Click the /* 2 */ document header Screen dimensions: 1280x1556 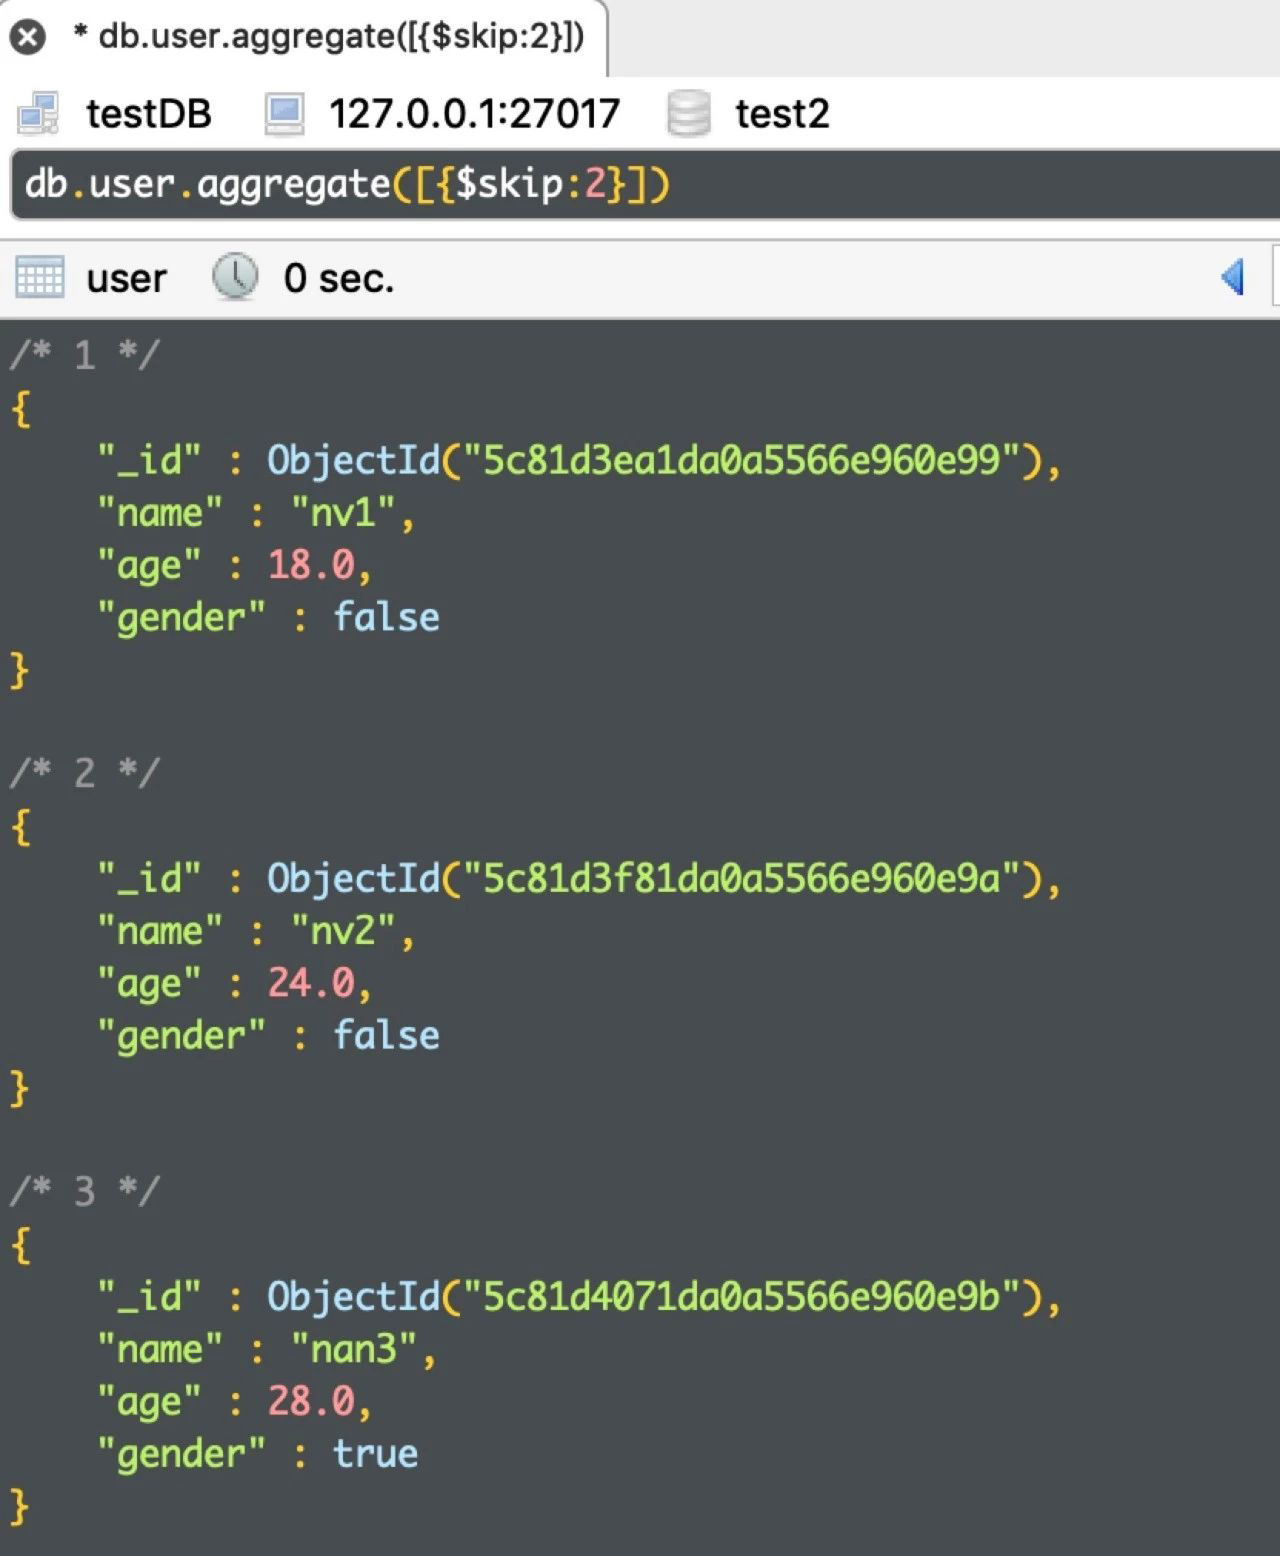84,773
